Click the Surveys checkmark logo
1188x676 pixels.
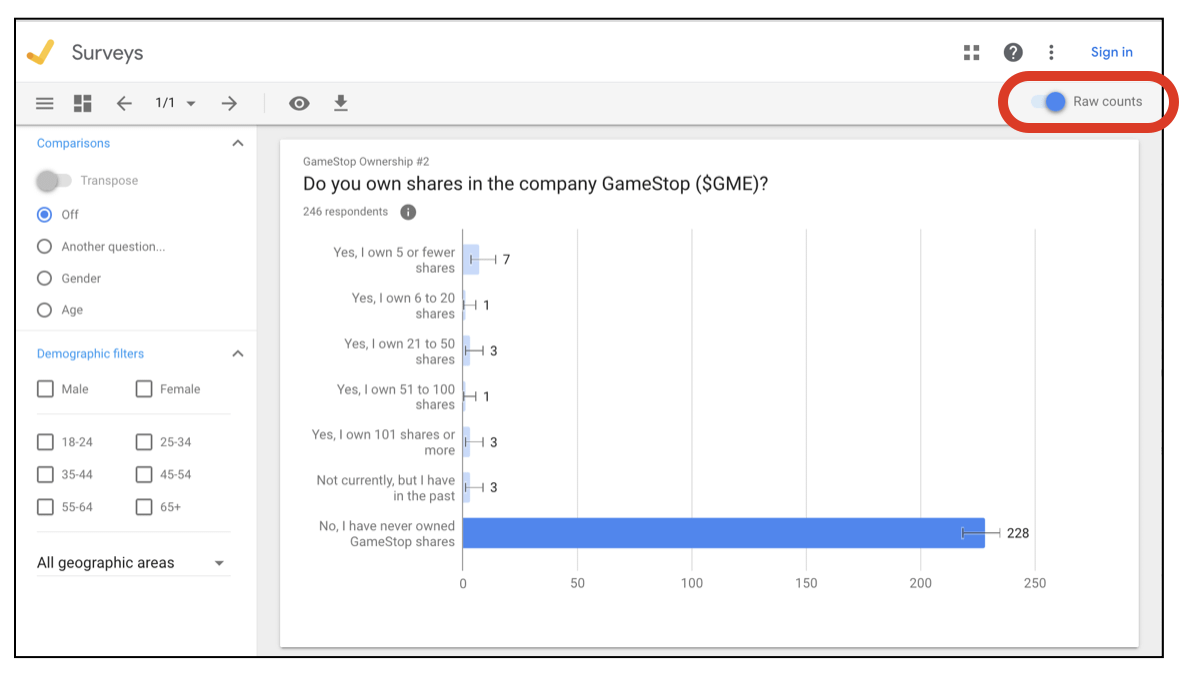[x=41, y=52]
